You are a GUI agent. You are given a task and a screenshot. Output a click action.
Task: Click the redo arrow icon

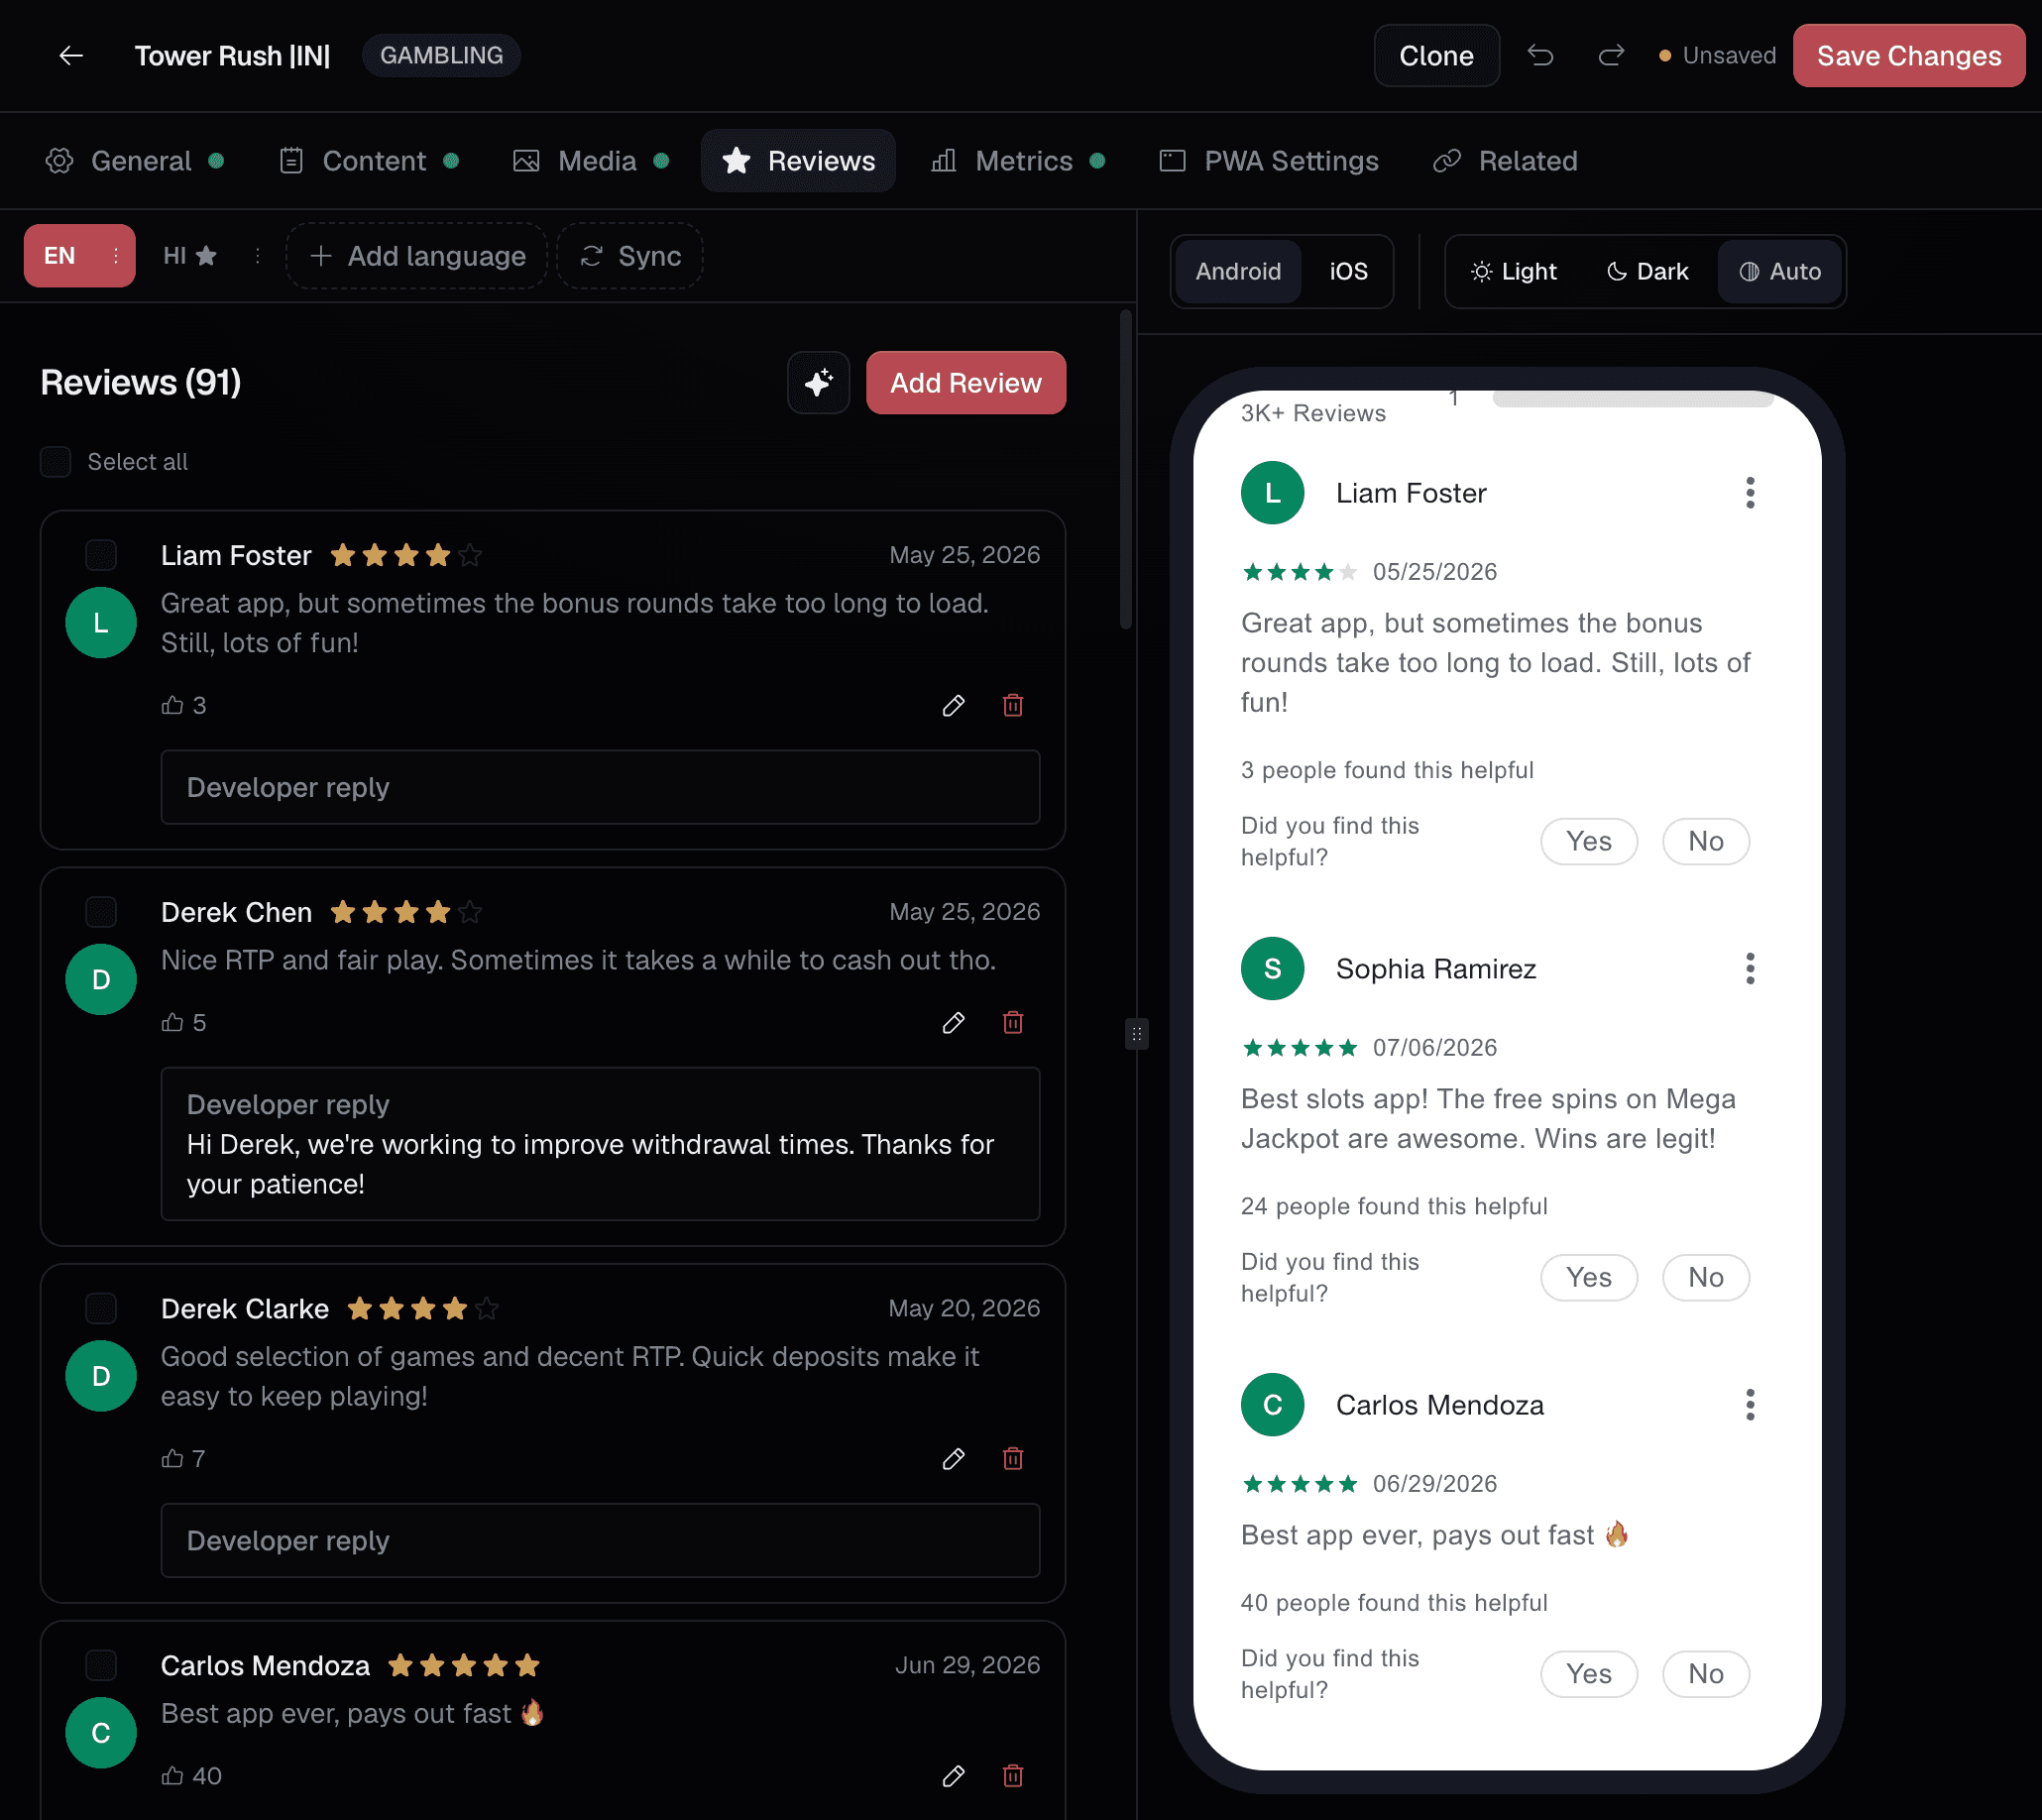click(x=1611, y=56)
